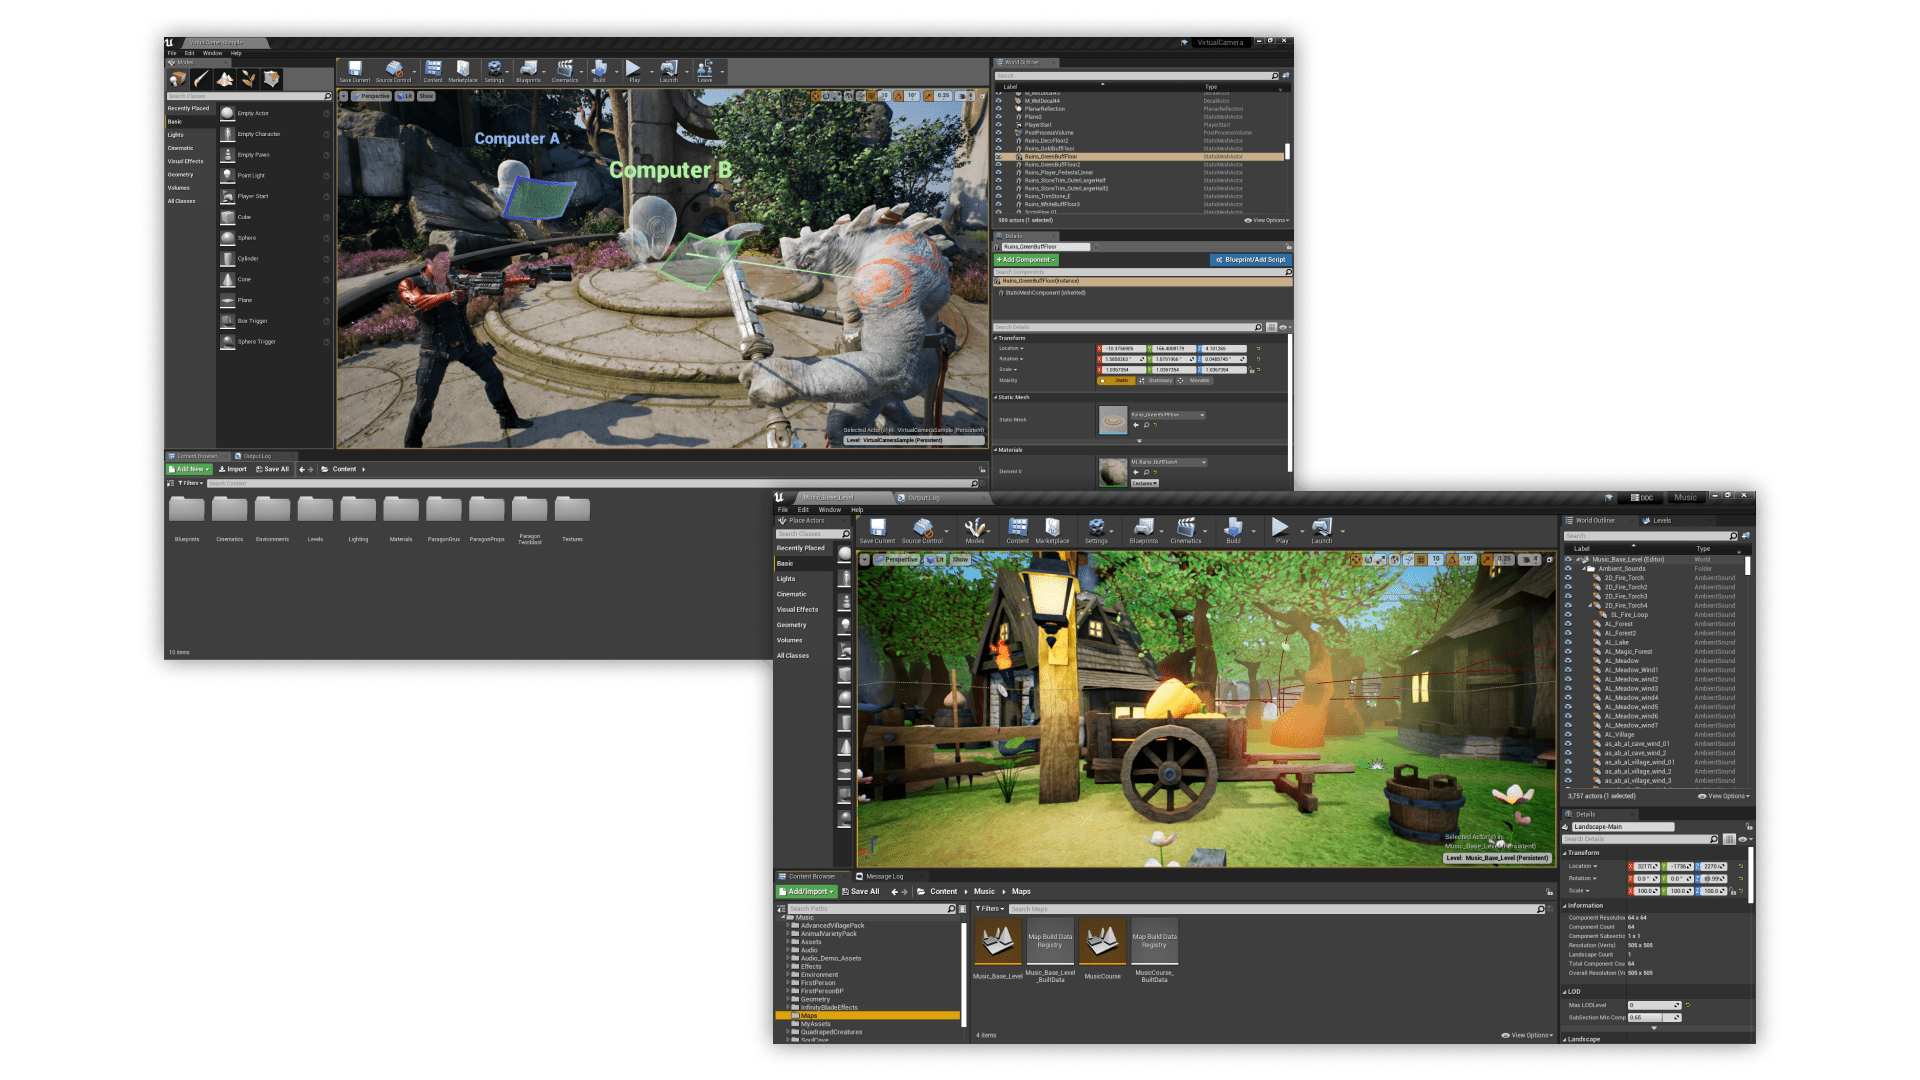The width and height of the screenshot is (1920, 1080).
Task: Open Source Control in the Music window toolbar
Action: pos(922,530)
